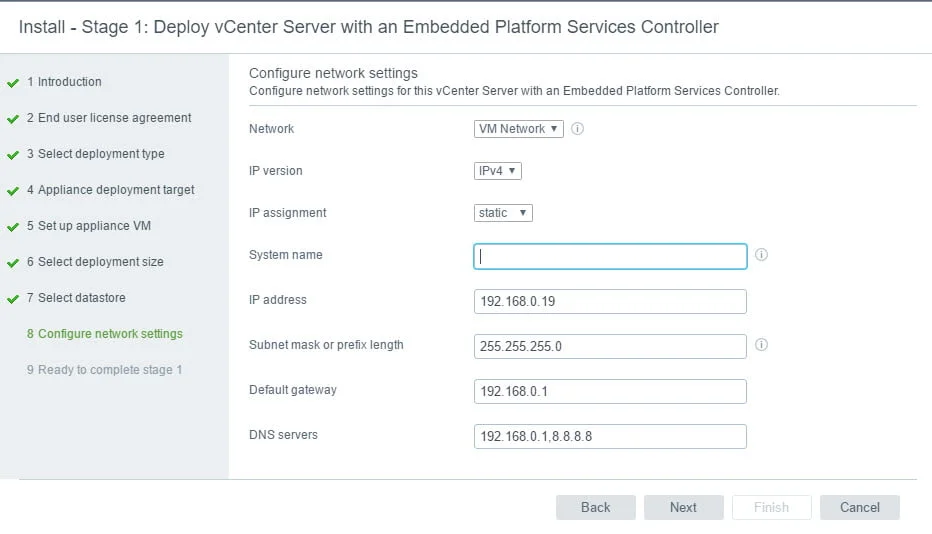The height and width of the screenshot is (534, 932).
Task: Click info icon next to Subnet mask field
Action: click(761, 345)
